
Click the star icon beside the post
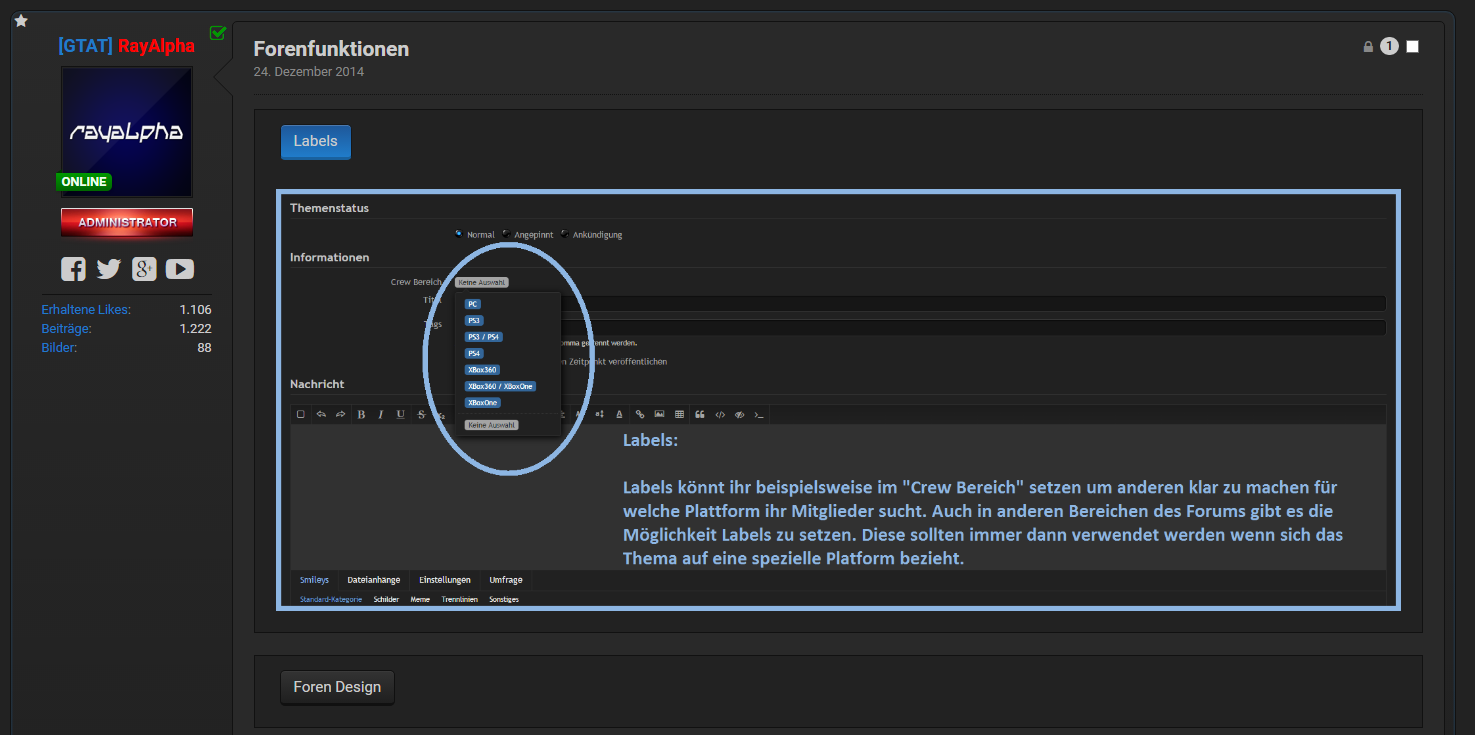(x=21, y=21)
